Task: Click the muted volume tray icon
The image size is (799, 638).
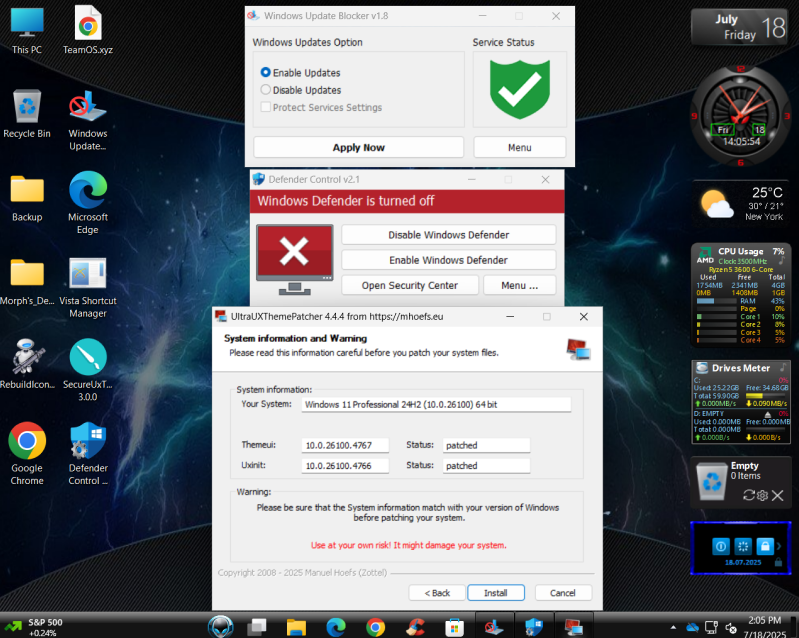Action: coord(731,627)
